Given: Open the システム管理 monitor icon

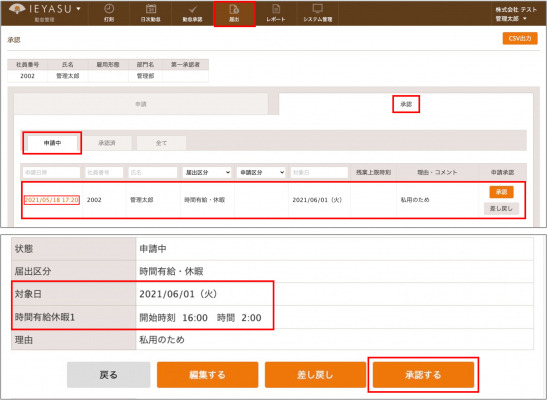Looking at the screenshot, I should [x=317, y=9].
